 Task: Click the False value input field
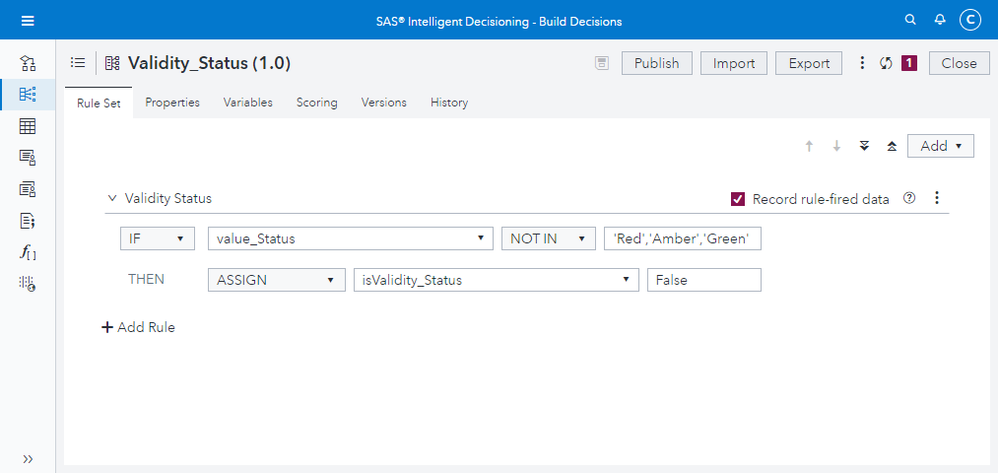(x=704, y=280)
